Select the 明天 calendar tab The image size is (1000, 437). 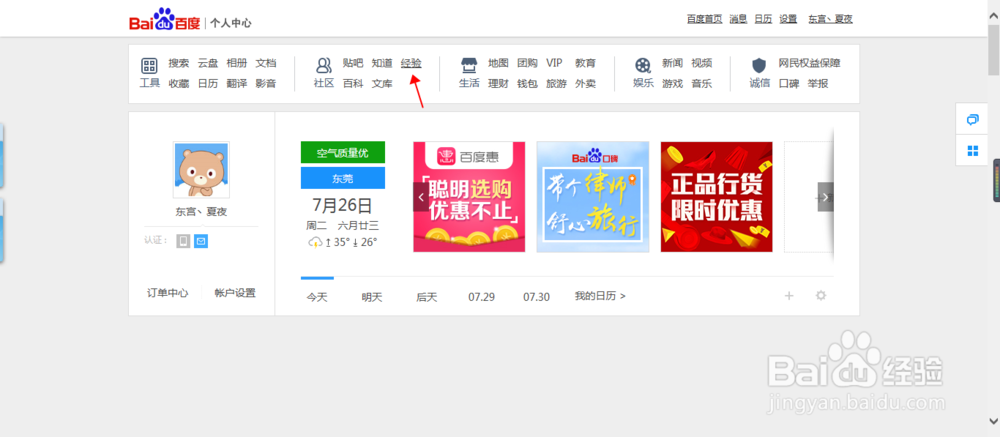[x=372, y=297]
